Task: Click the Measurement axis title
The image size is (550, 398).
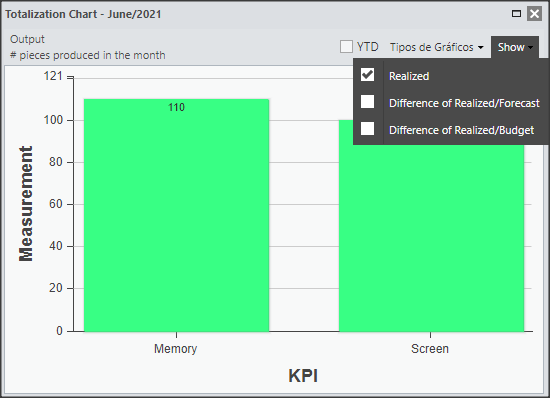Action: 26,204
